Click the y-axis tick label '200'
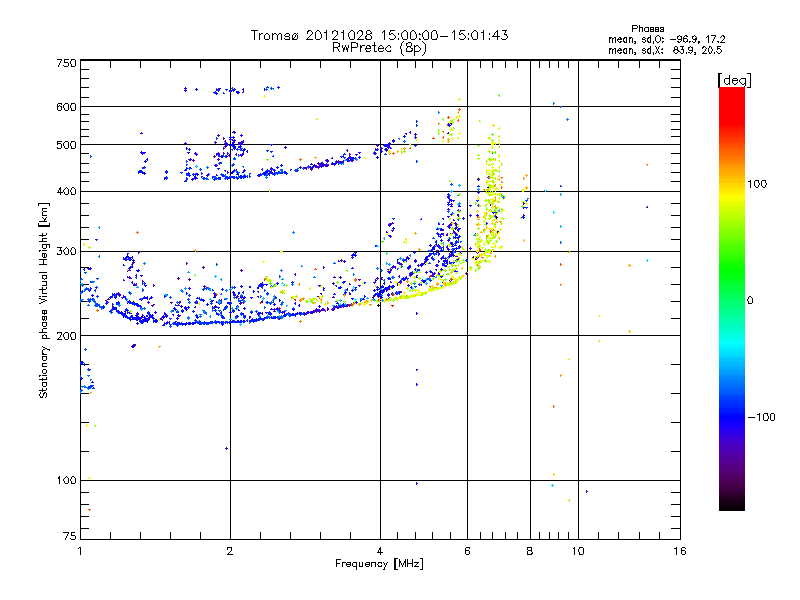800x600 pixels. point(67,336)
